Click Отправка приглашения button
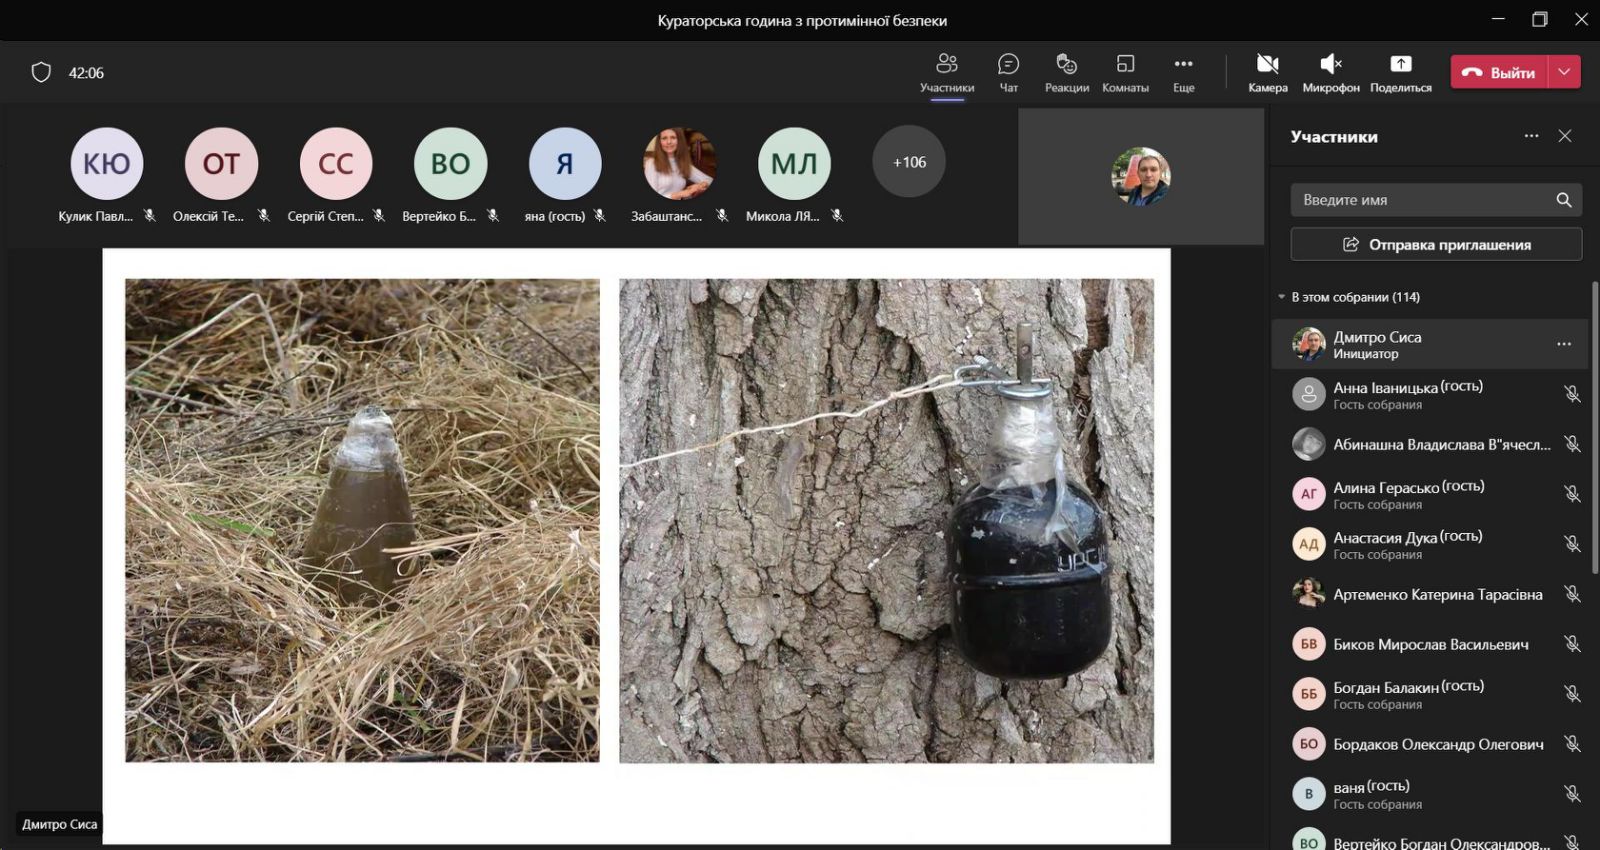Screen dimensions: 1600x850 [x=1436, y=244]
